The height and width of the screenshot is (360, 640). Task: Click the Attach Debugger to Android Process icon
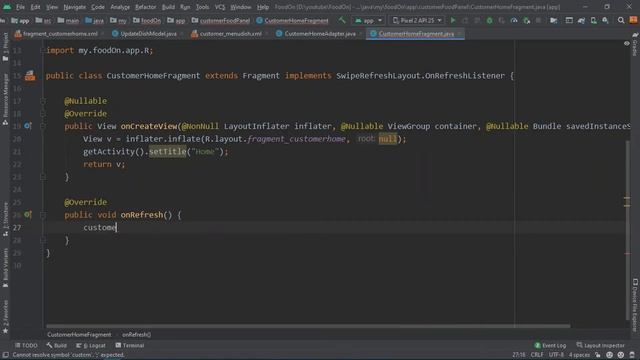pos(527,20)
